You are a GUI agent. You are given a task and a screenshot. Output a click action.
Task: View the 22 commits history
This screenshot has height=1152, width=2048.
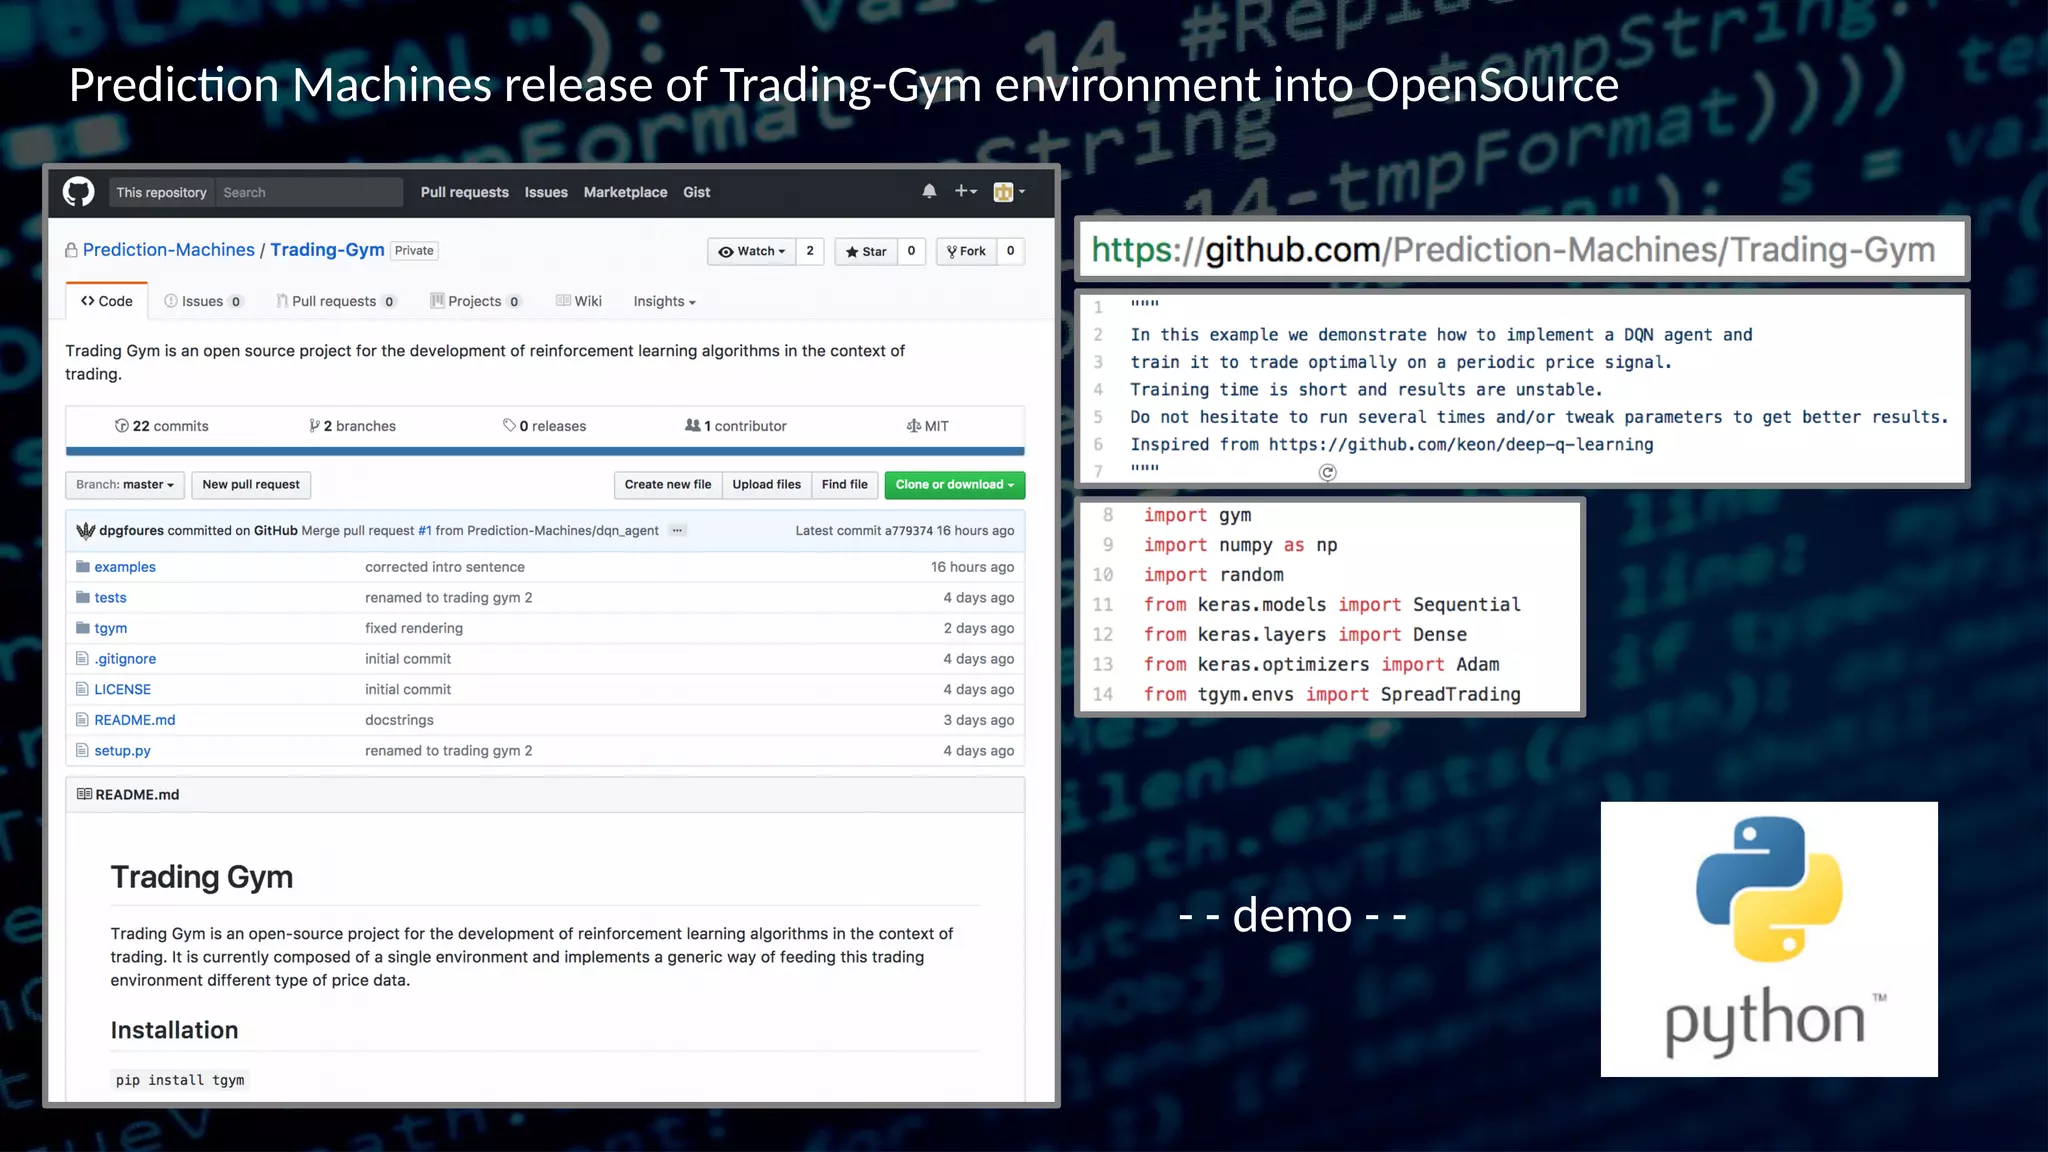click(x=162, y=426)
